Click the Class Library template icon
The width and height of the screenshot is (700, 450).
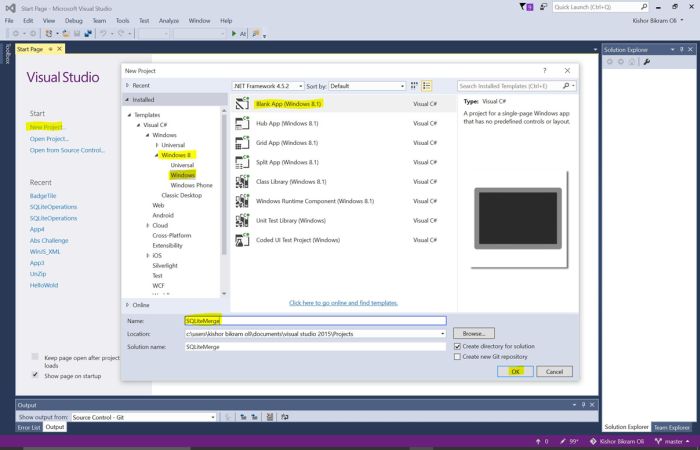242,182
